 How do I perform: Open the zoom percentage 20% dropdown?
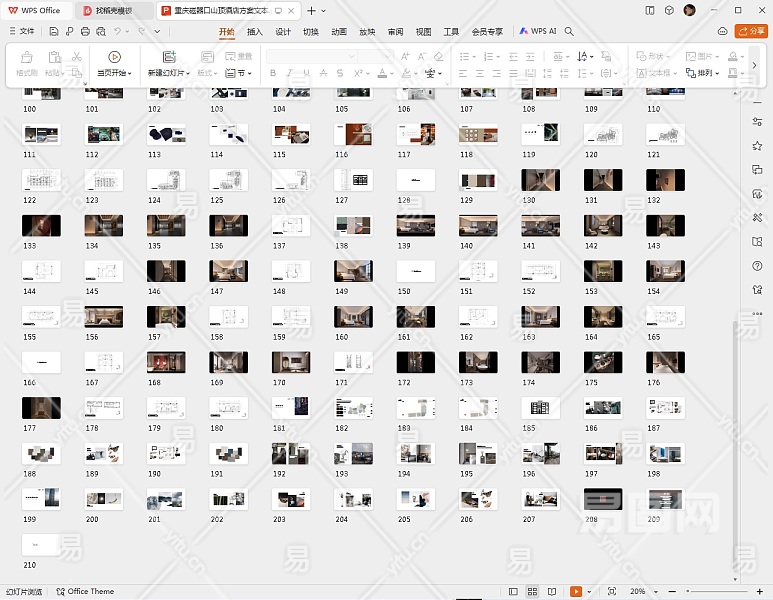pyautogui.click(x=641, y=592)
